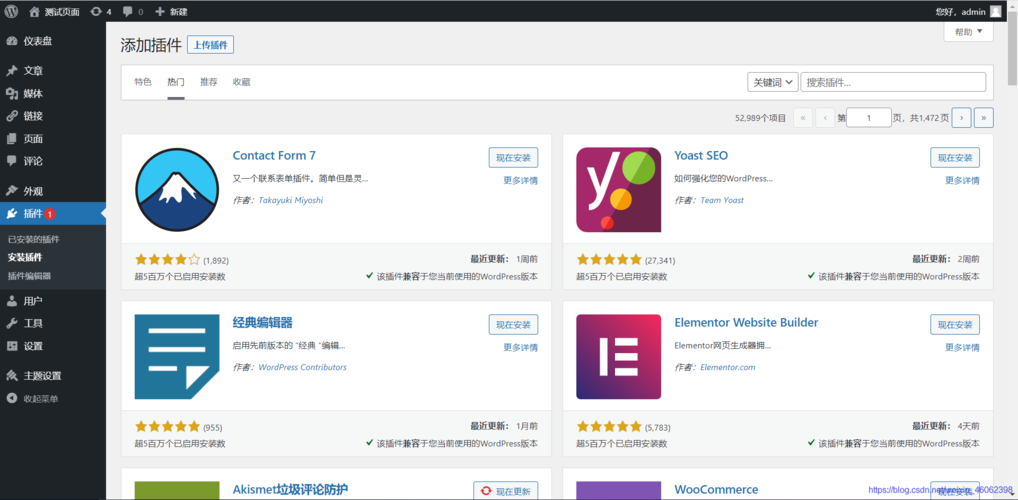Install Contact Form 7 with 现在安装
The height and width of the screenshot is (500, 1018).
tap(514, 158)
